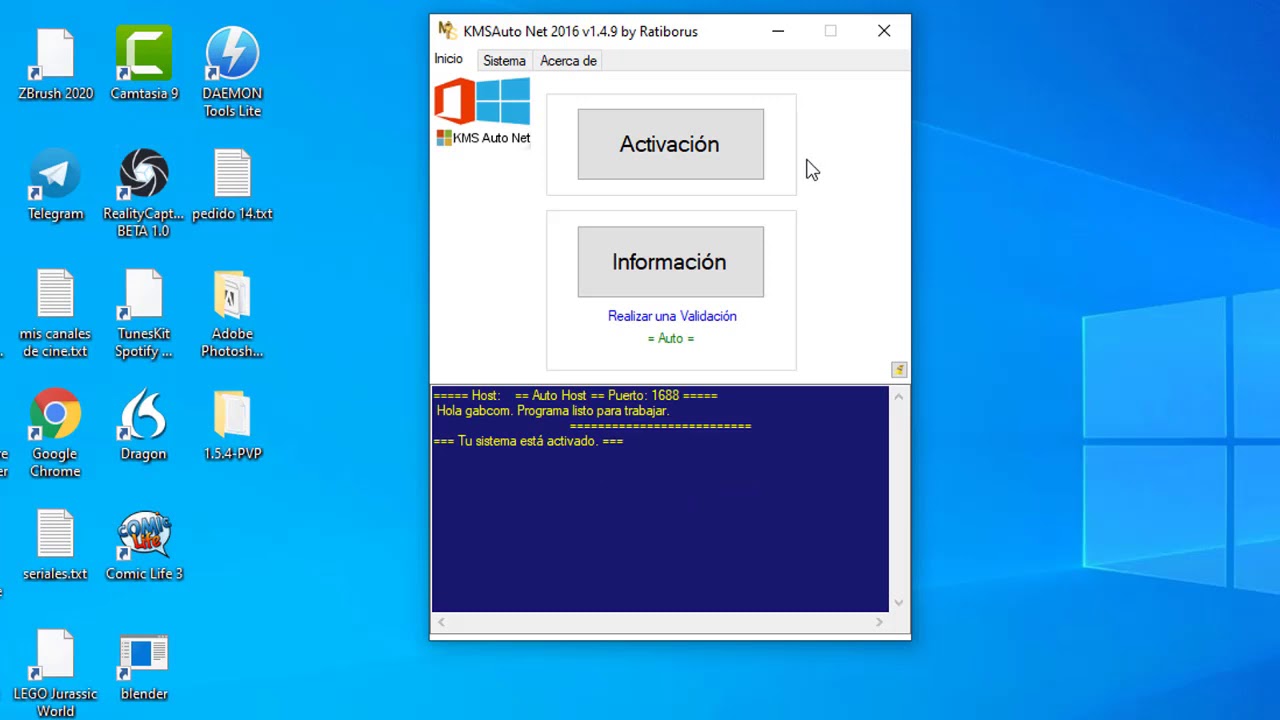Click horizontal scrollbar right arrow
Image resolution: width=1280 pixels, height=720 pixels.
(x=879, y=622)
